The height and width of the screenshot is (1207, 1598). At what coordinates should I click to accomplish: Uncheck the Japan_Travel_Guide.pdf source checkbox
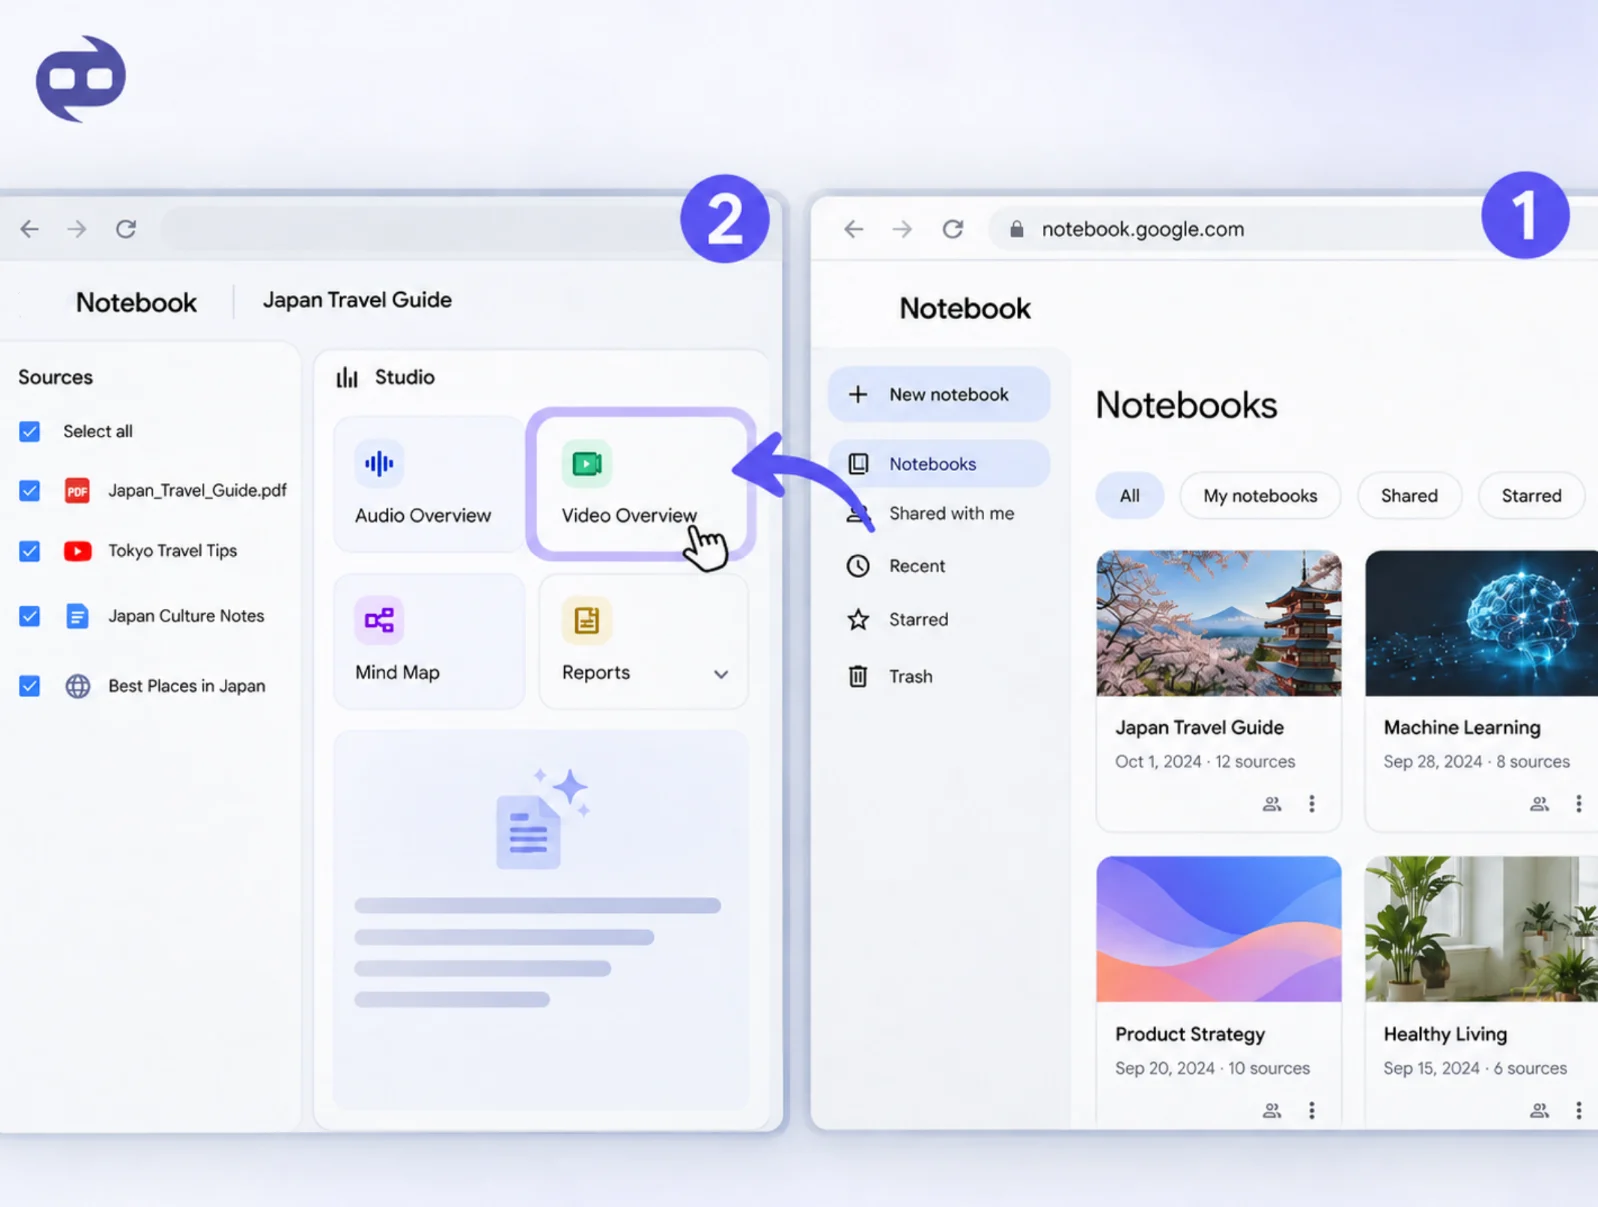click(30, 491)
